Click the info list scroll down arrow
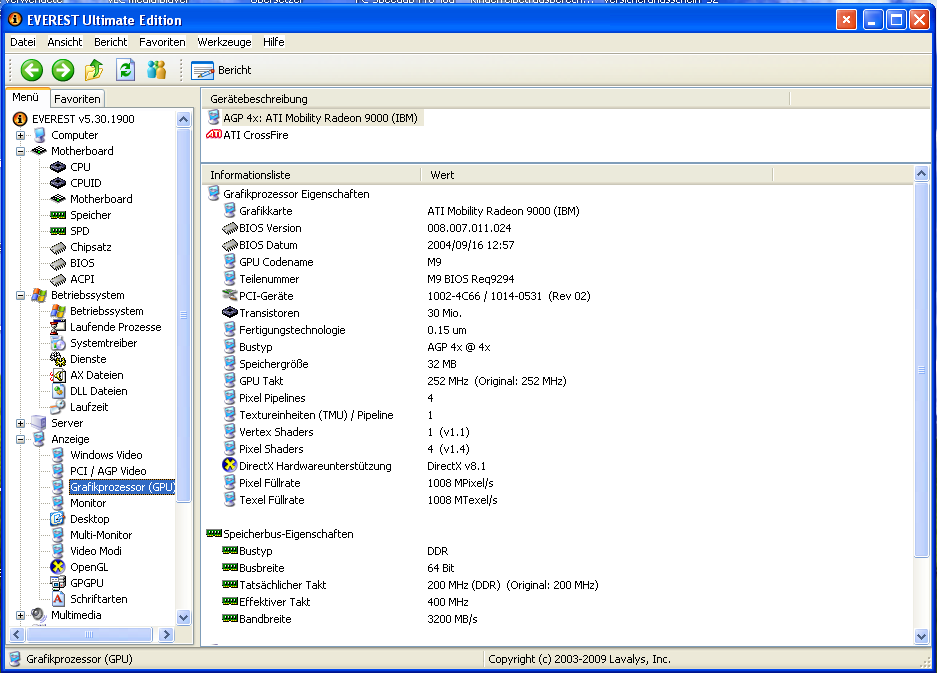 (921, 637)
